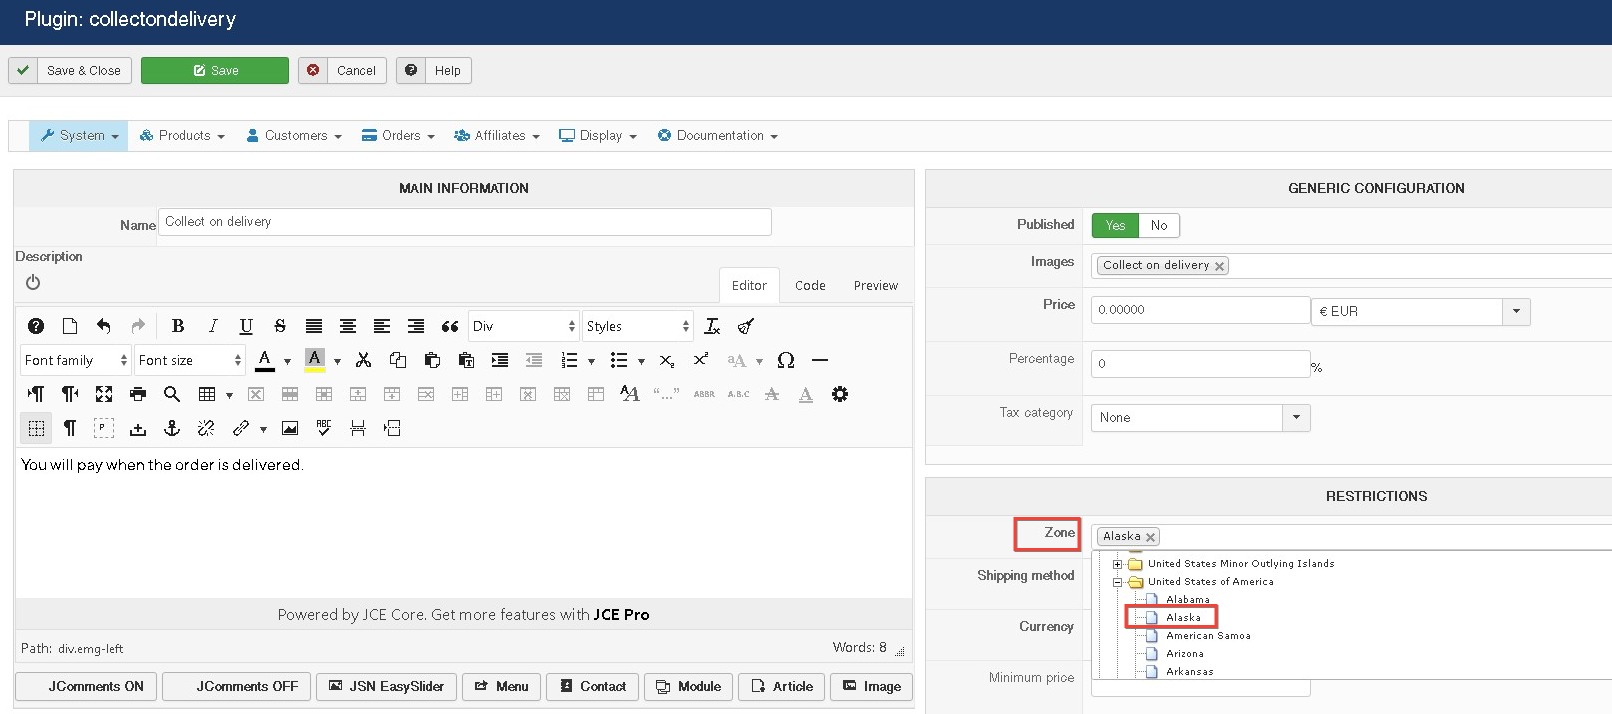Screen dimensions: 1612x714
Task: Open the Styles dropdown
Action: click(638, 326)
